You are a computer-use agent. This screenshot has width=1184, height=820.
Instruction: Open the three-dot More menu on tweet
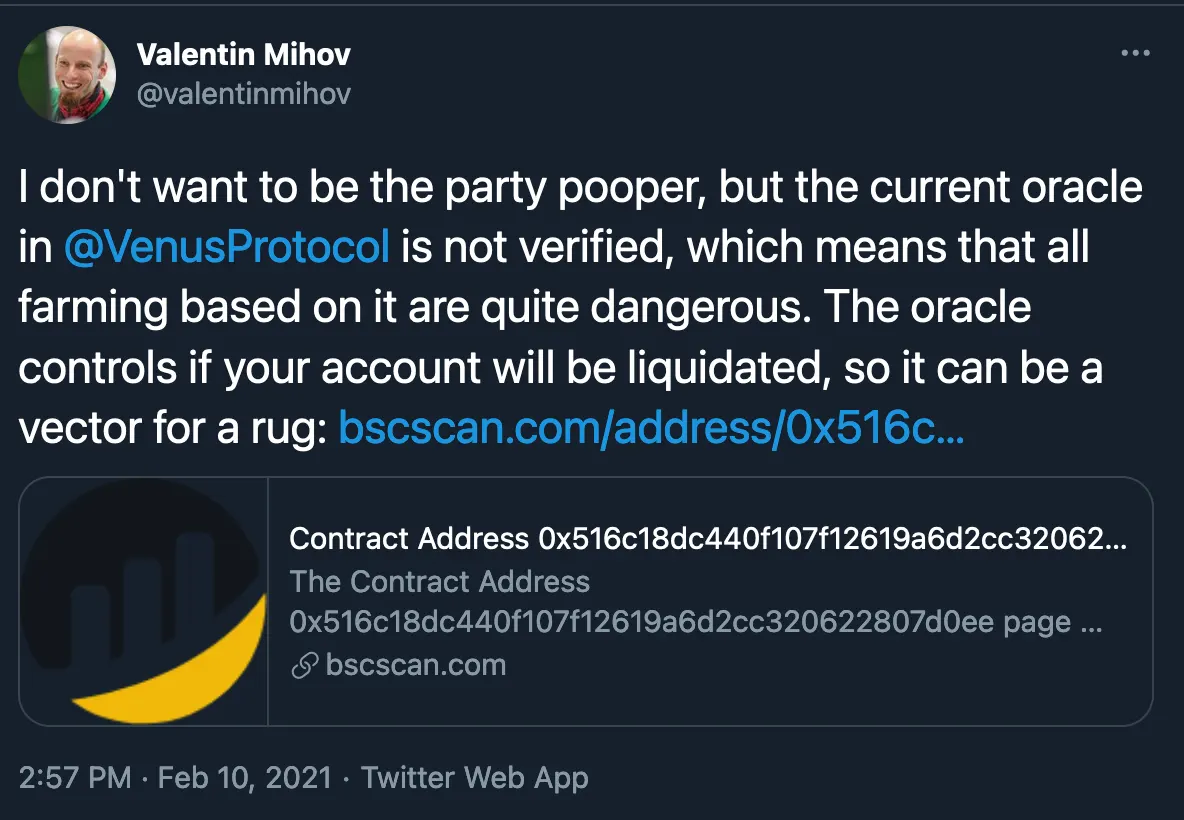coord(1135,53)
